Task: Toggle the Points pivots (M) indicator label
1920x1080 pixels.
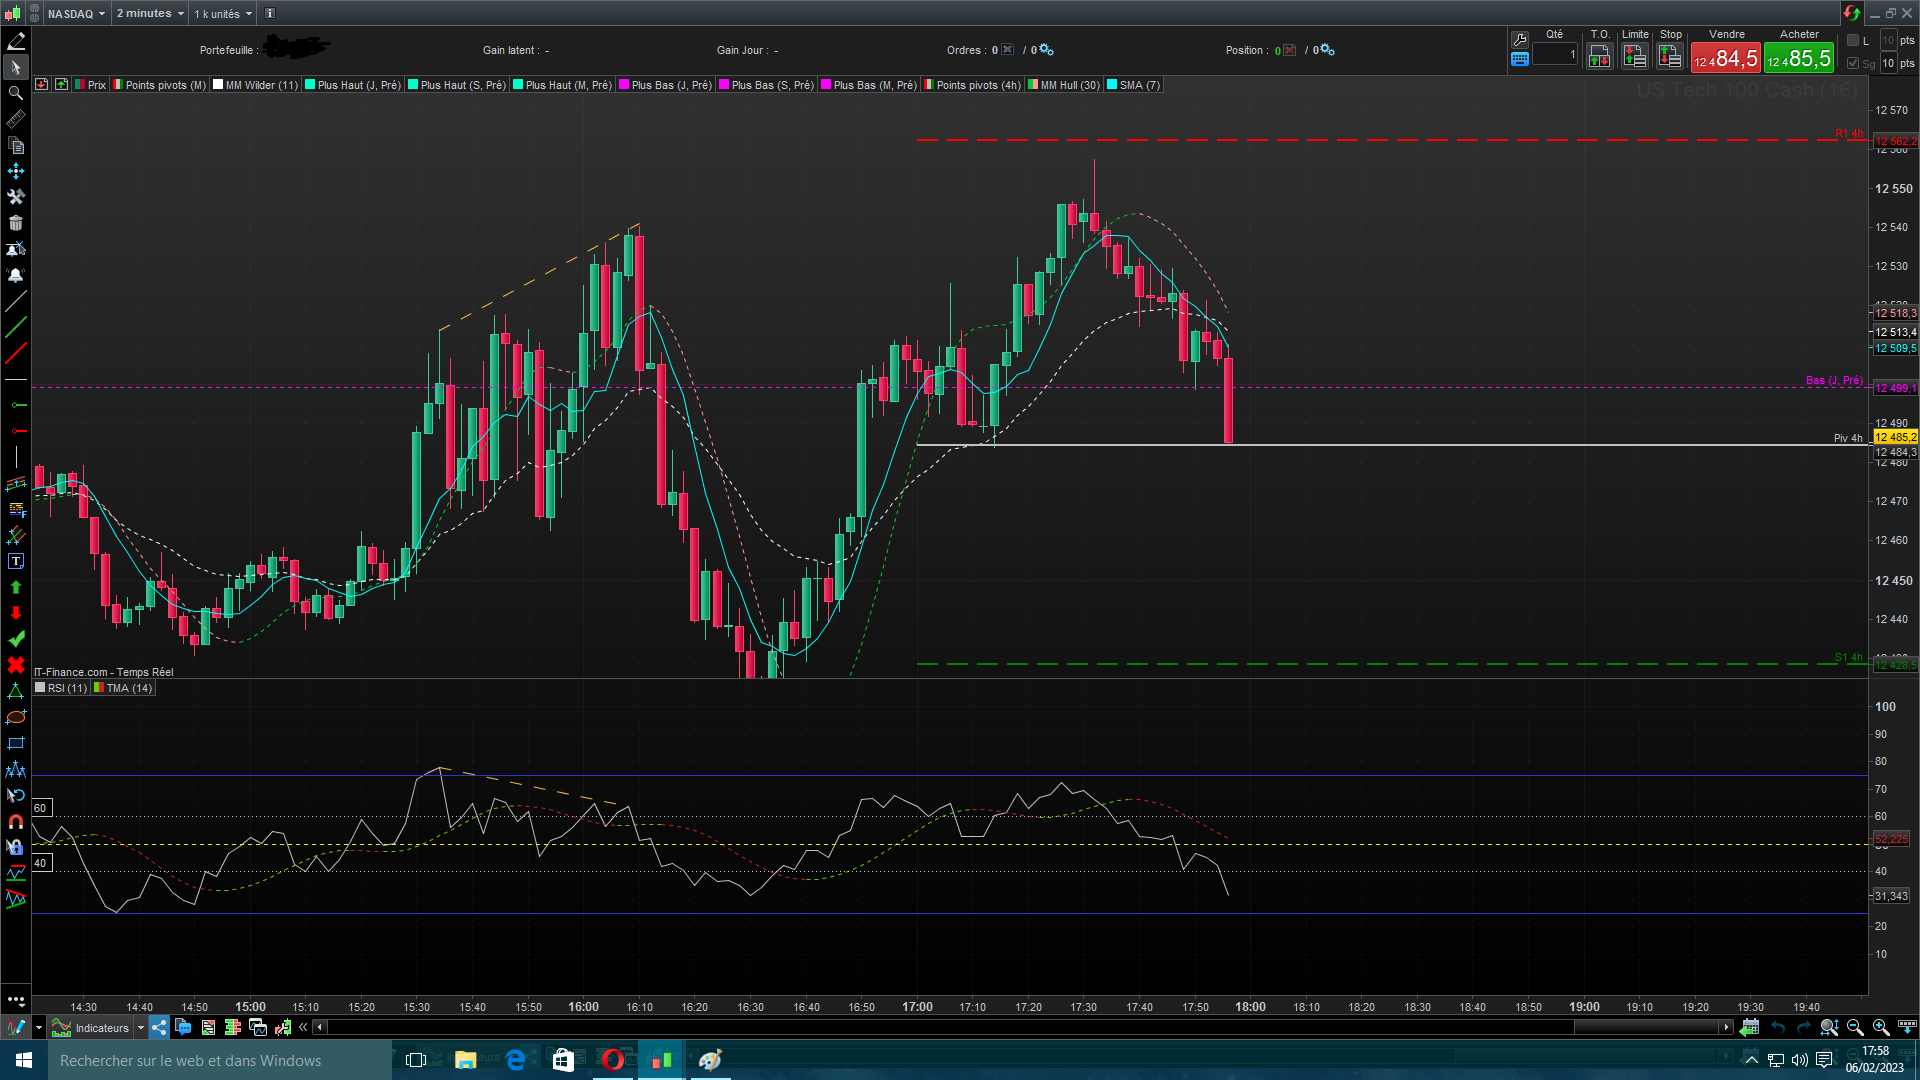Action: (160, 85)
